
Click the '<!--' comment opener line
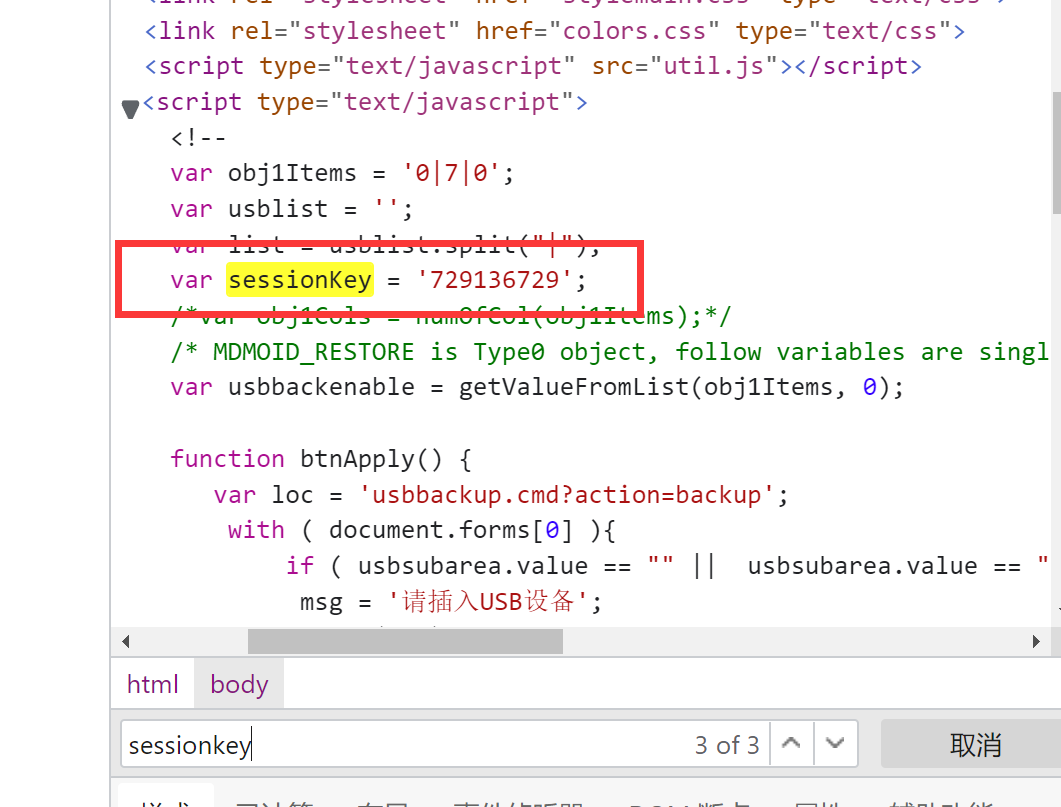[198, 138]
